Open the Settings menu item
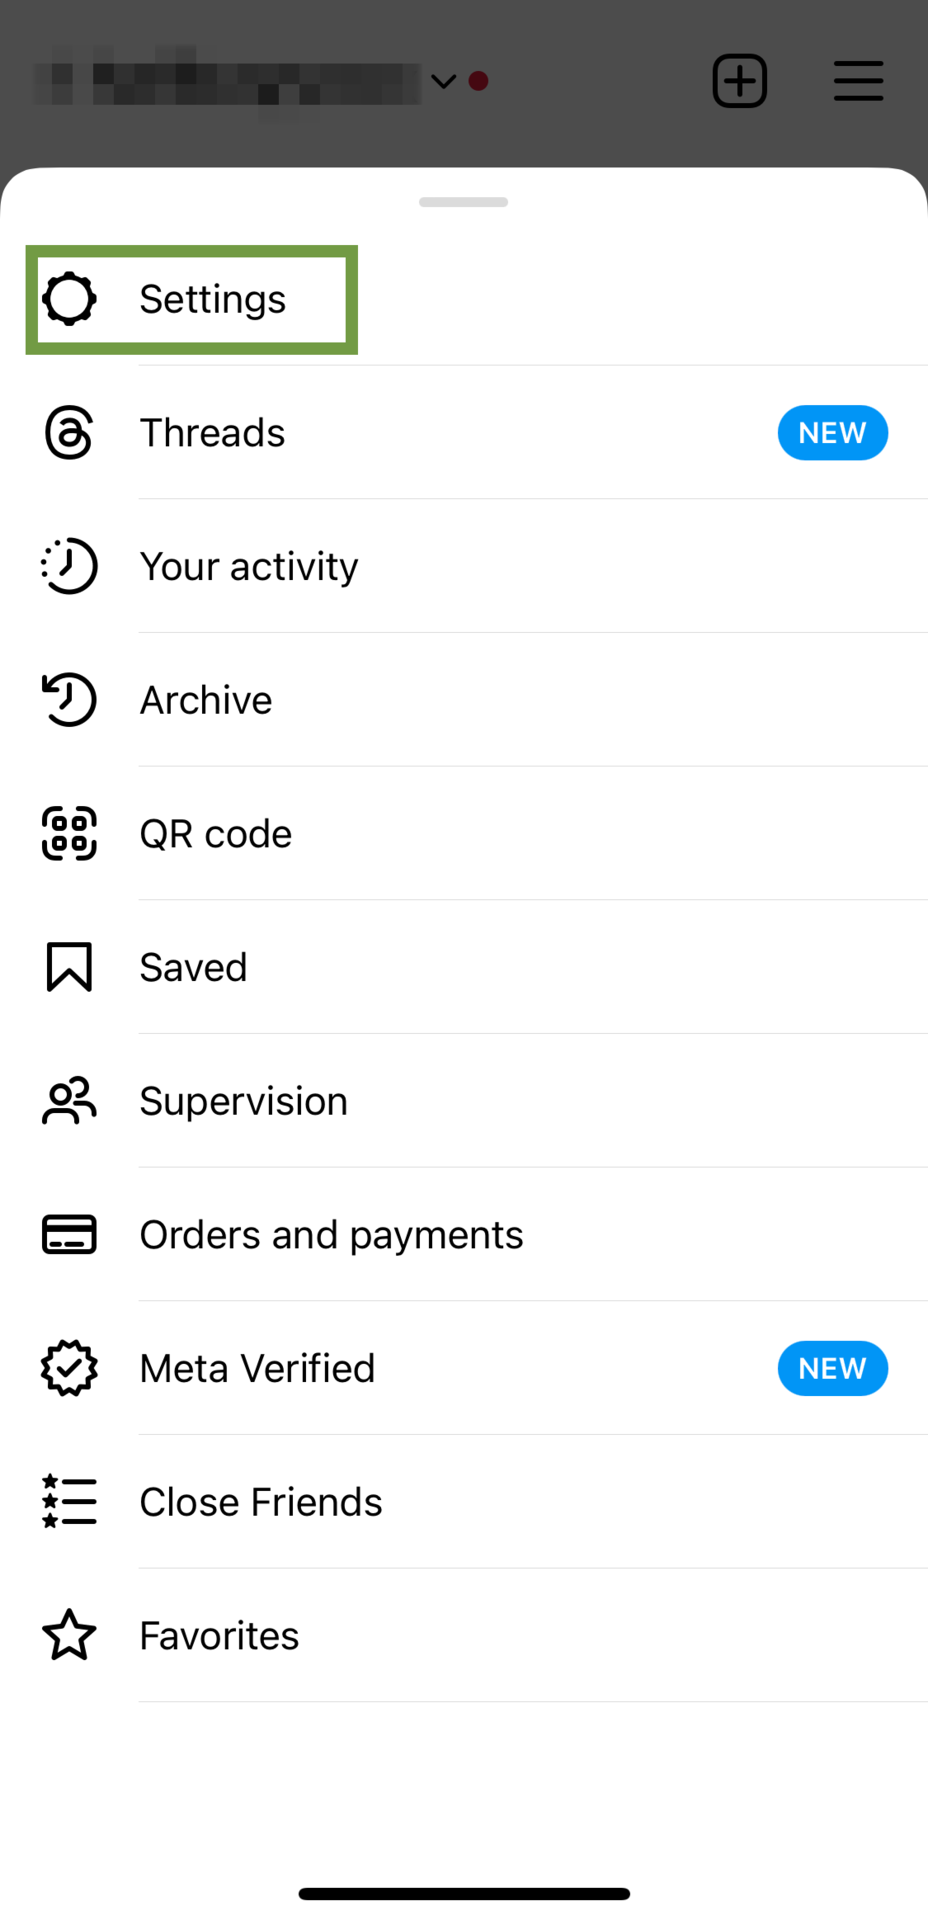This screenshot has width=928, height=1920. pyautogui.click(x=212, y=299)
